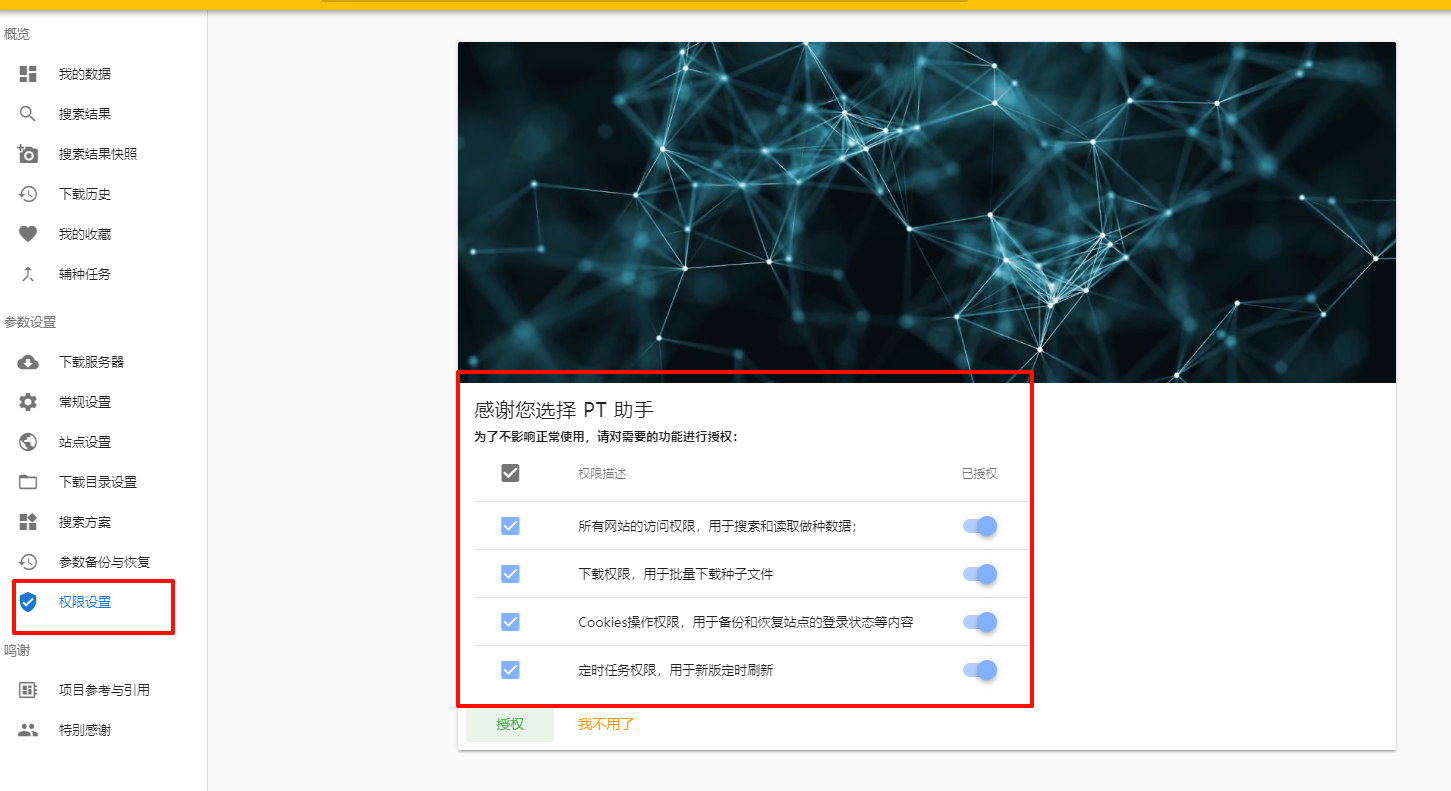
Task: Click the gear icon beside 常规设置
Action: pyautogui.click(x=28, y=402)
